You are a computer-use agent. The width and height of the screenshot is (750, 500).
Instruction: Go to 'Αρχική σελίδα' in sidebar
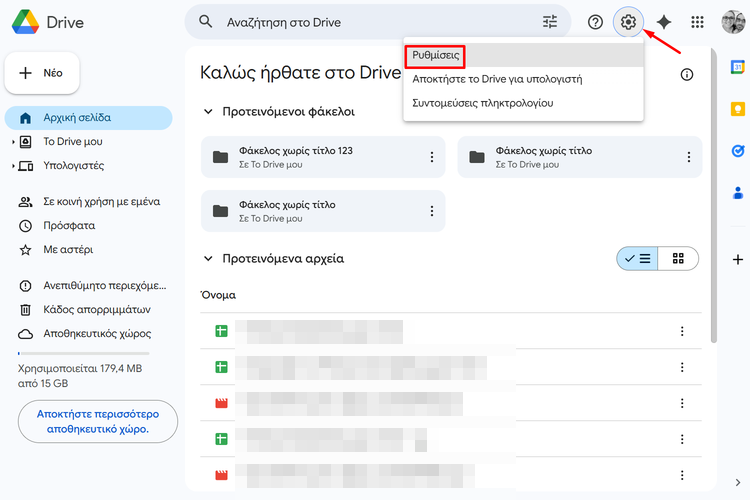pyautogui.click(x=88, y=118)
